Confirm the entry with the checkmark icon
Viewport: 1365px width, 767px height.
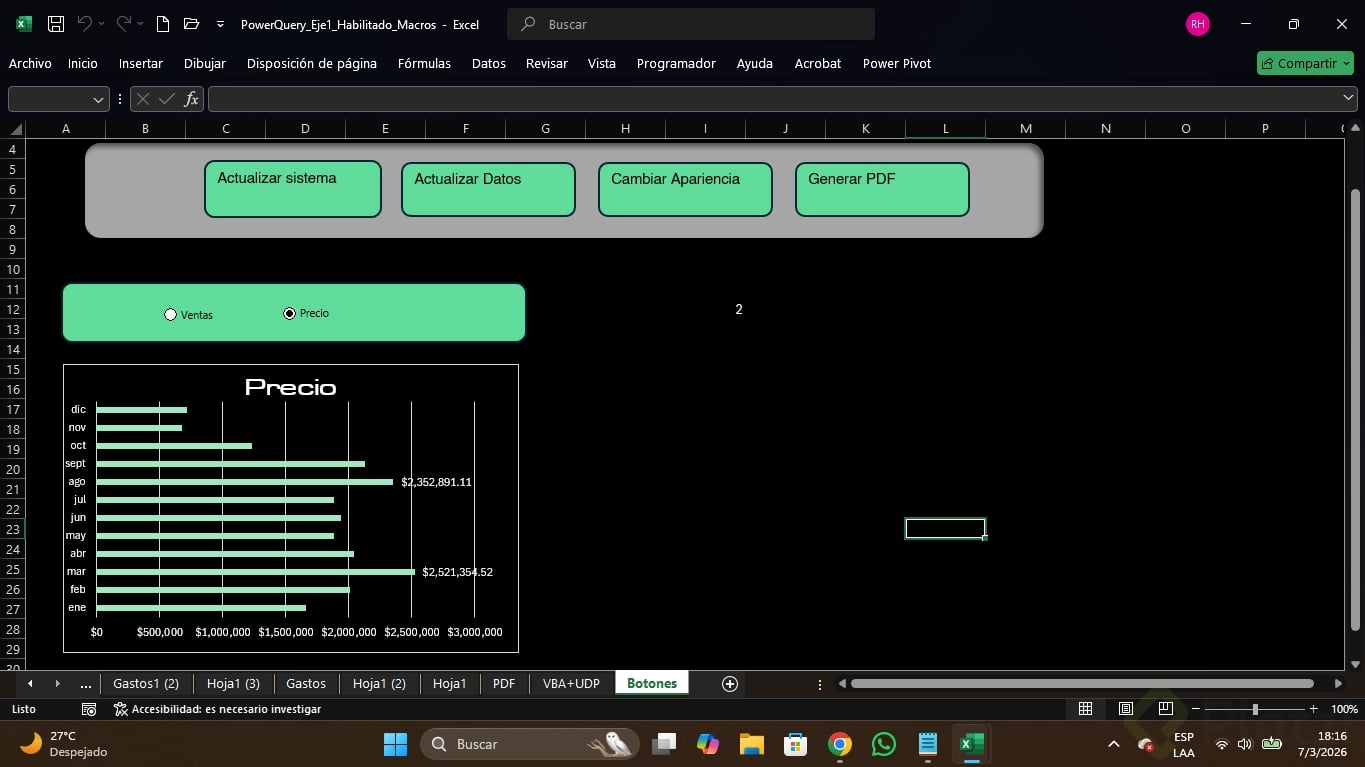tap(167, 99)
